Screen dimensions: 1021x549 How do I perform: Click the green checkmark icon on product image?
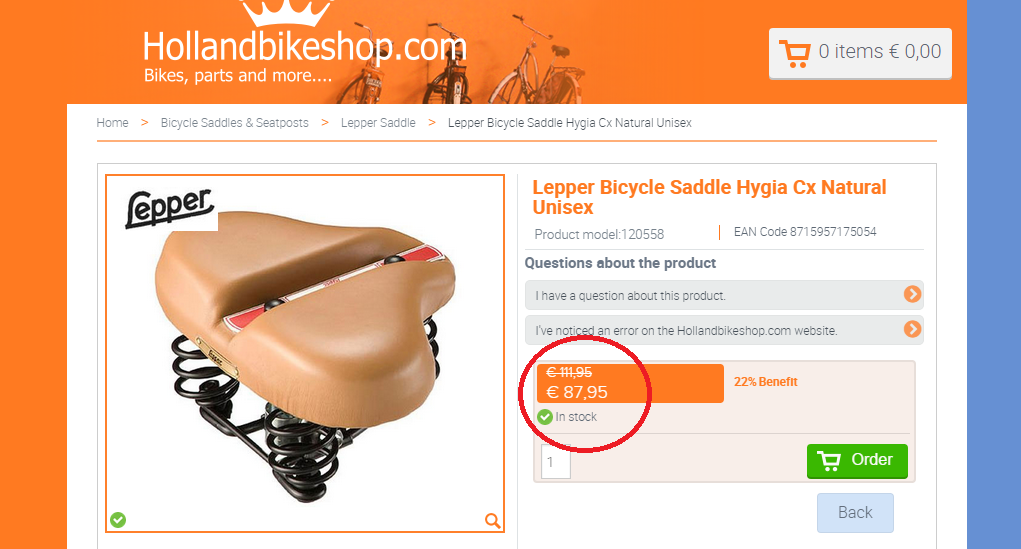[118, 520]
